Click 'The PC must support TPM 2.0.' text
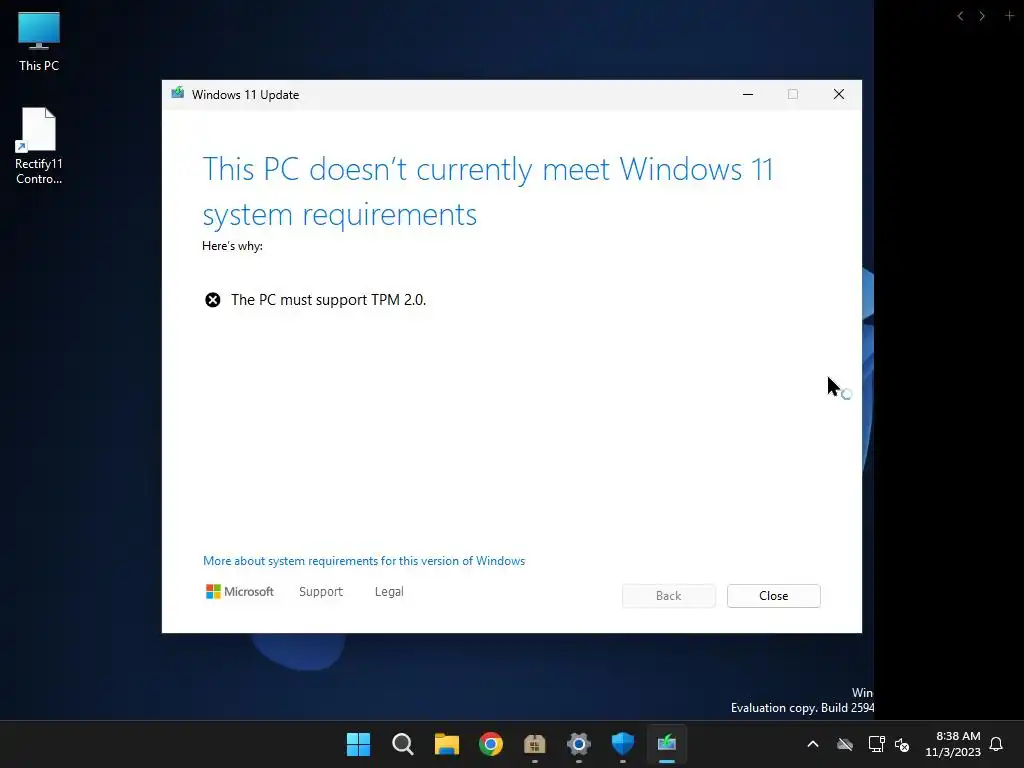The height and width of the screenshot is (768, 1024). point(328,300)
